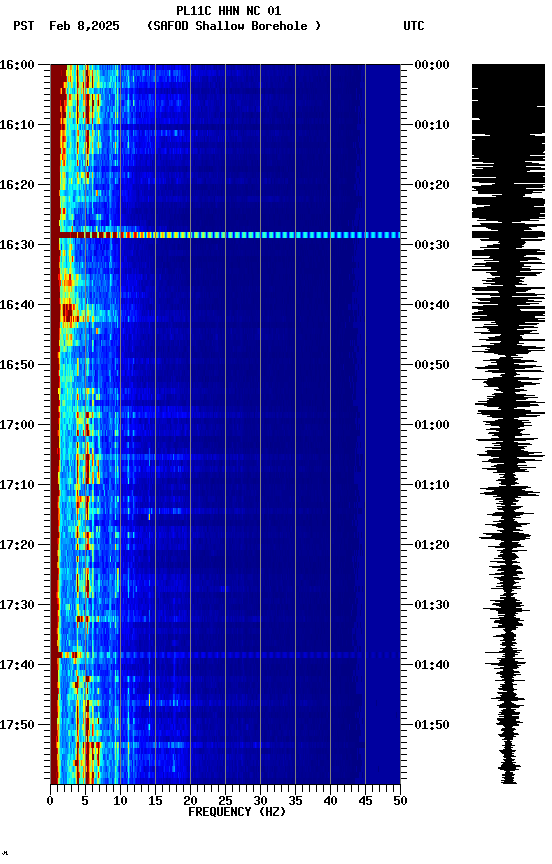Click the FREQUENCY (HZ) axis title

click(237, 813)
